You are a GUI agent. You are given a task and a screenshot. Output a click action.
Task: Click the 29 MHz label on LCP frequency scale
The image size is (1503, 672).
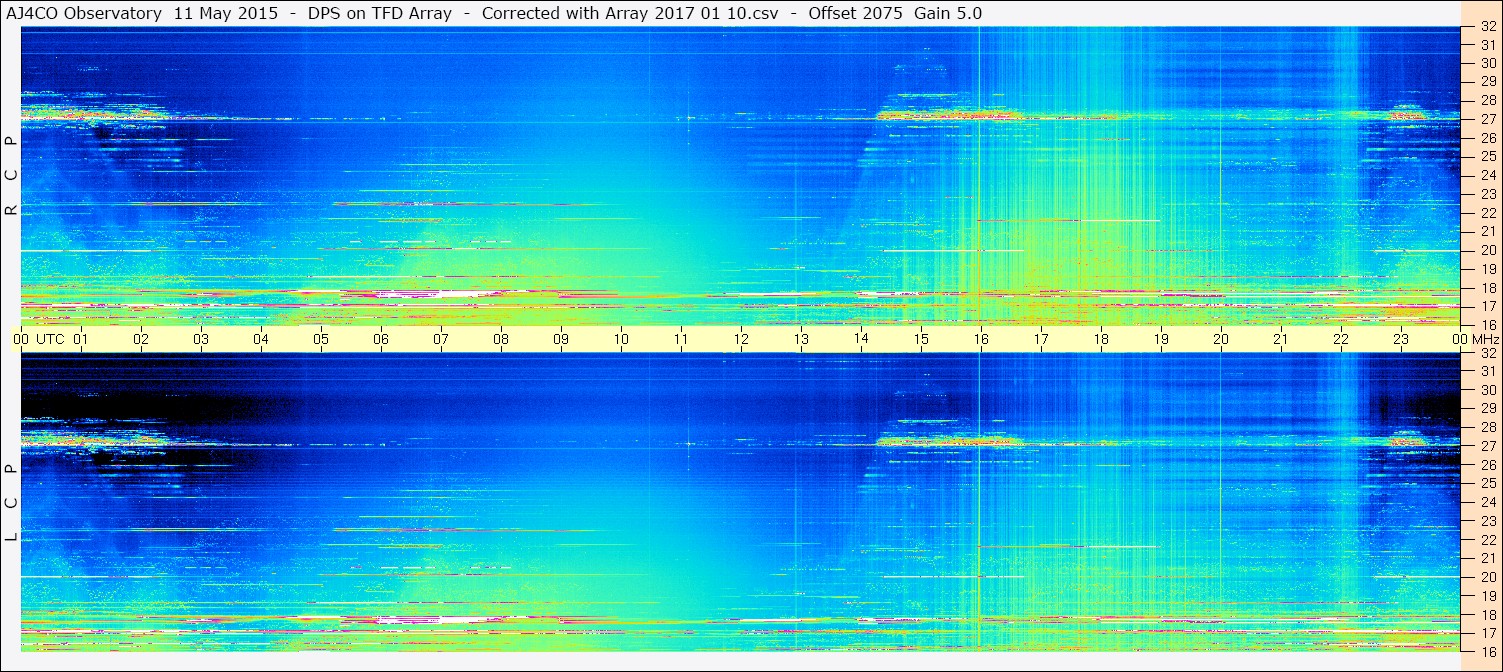(1488, 408)
